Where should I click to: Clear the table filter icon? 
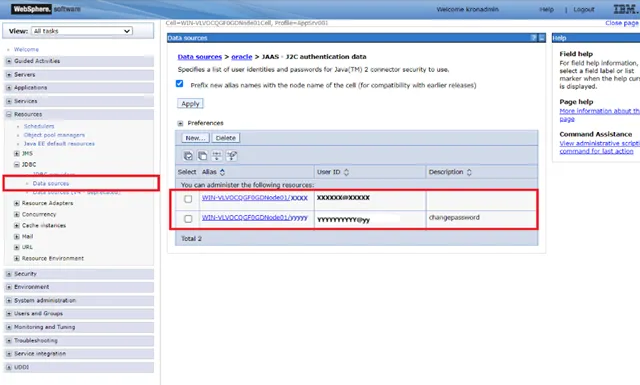231,156
